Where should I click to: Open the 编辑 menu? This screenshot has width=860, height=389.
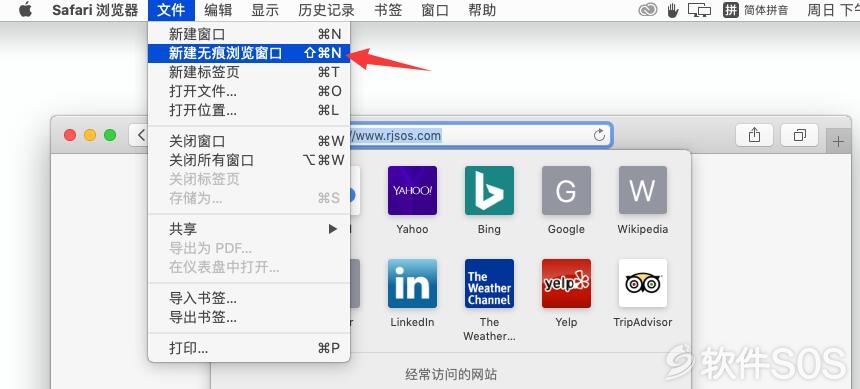pyautogui.click(x=218, y=10)
